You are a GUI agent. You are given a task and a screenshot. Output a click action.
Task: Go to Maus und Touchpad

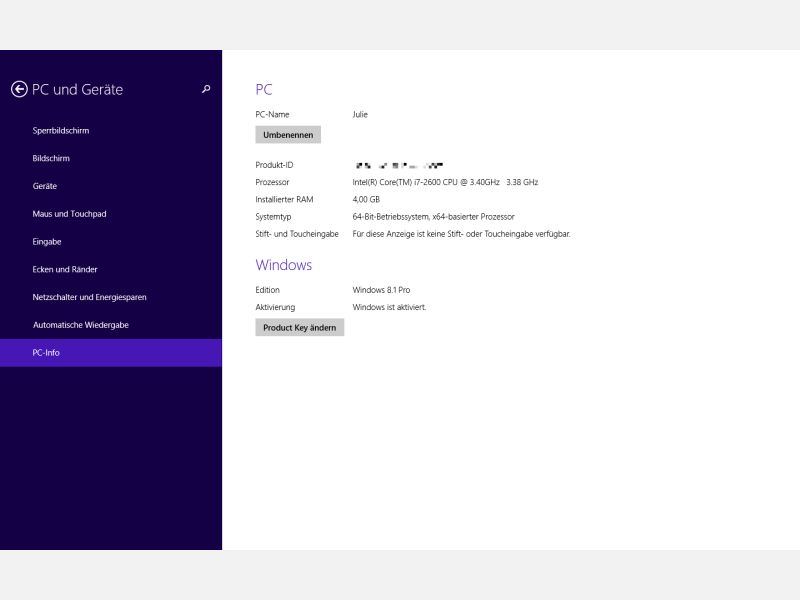69,214
